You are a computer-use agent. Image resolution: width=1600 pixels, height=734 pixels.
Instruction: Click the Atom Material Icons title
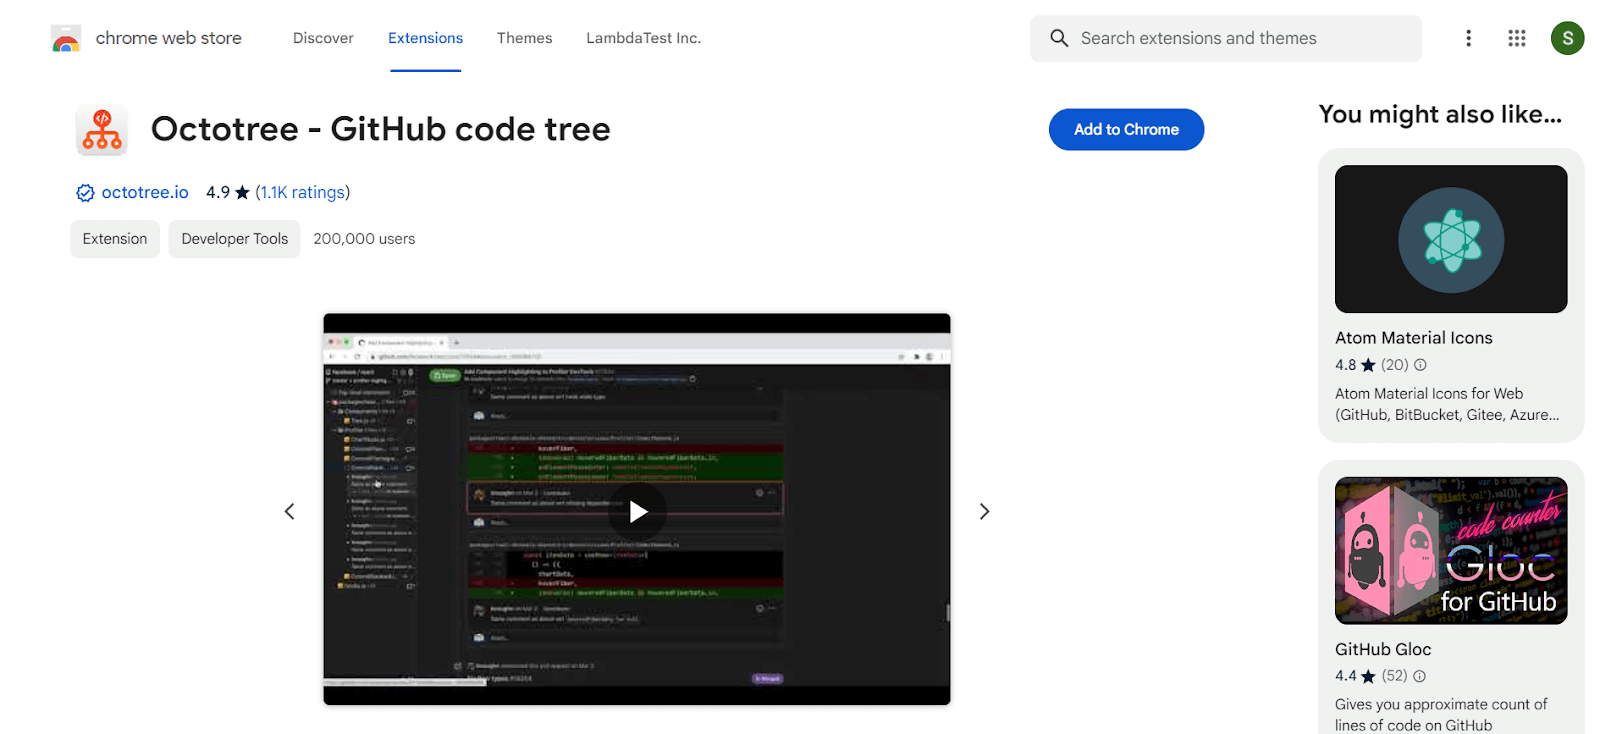tap(1413, 338)
